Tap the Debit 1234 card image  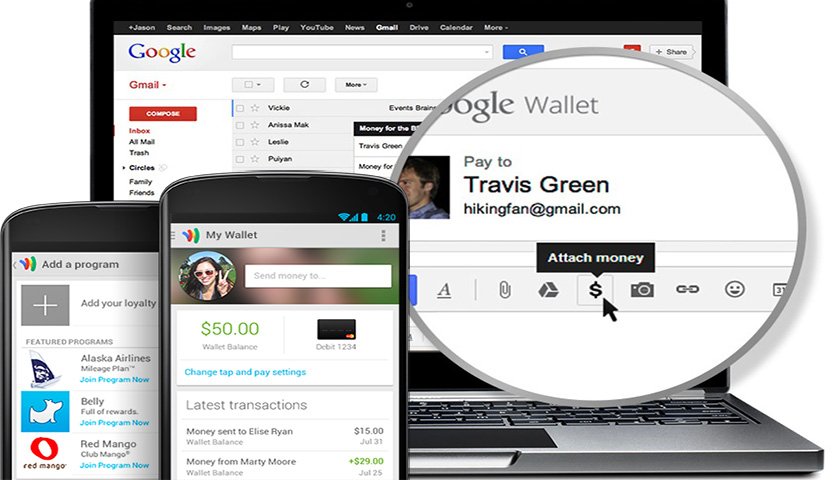[x=336, y=329]
